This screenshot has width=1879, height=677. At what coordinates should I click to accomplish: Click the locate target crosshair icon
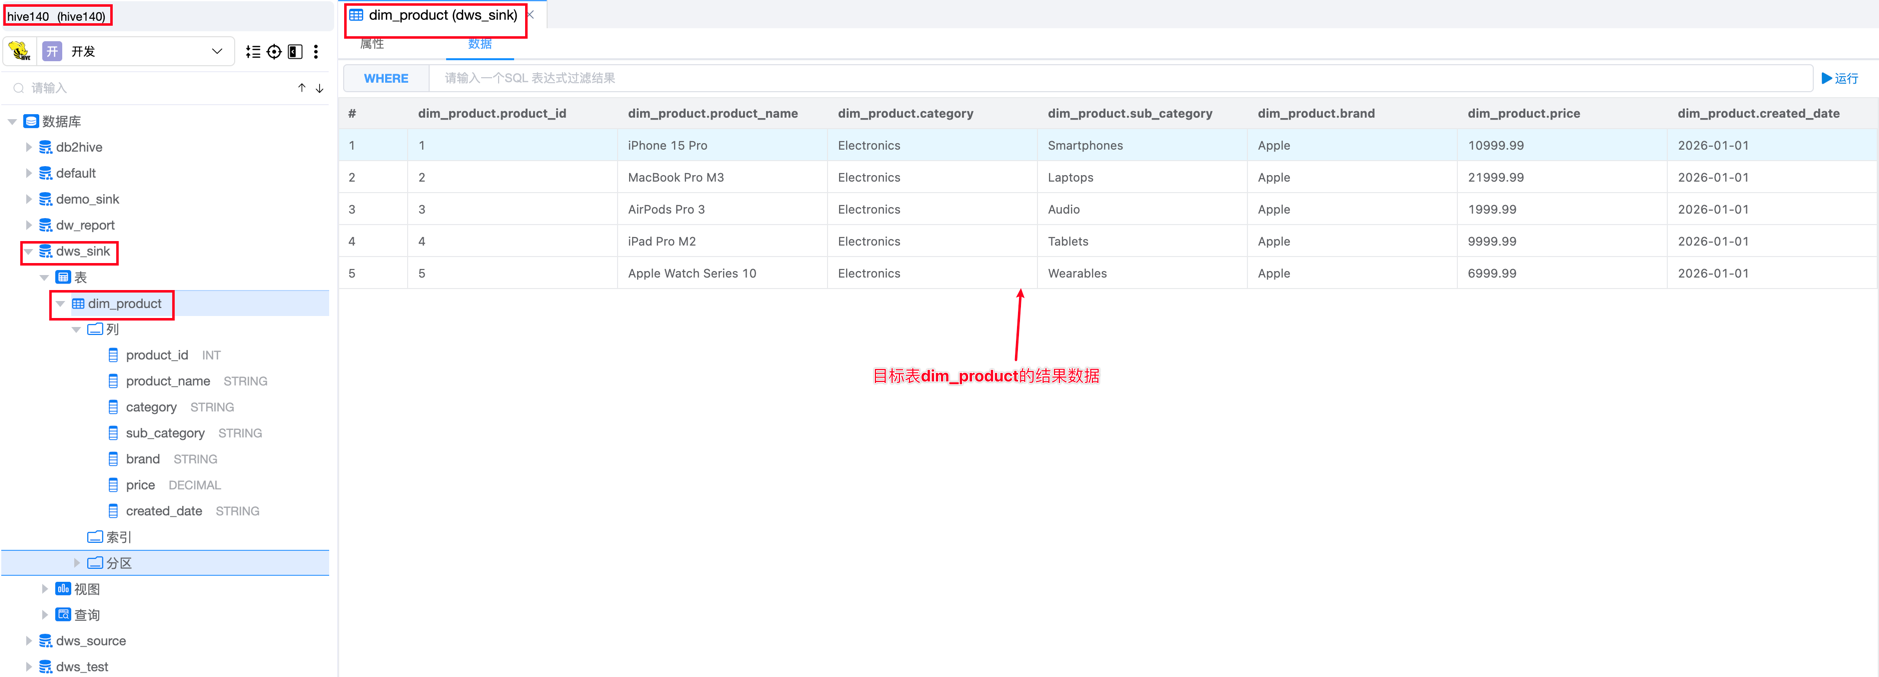click(x=274, y=52)
